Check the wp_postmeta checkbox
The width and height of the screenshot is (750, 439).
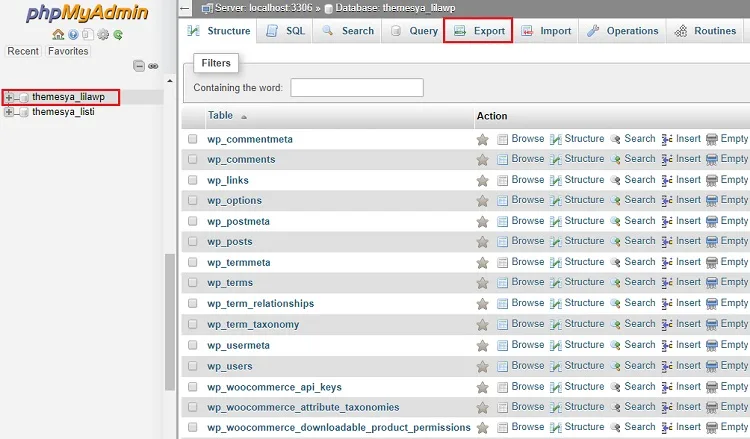(x=193, y=221)
